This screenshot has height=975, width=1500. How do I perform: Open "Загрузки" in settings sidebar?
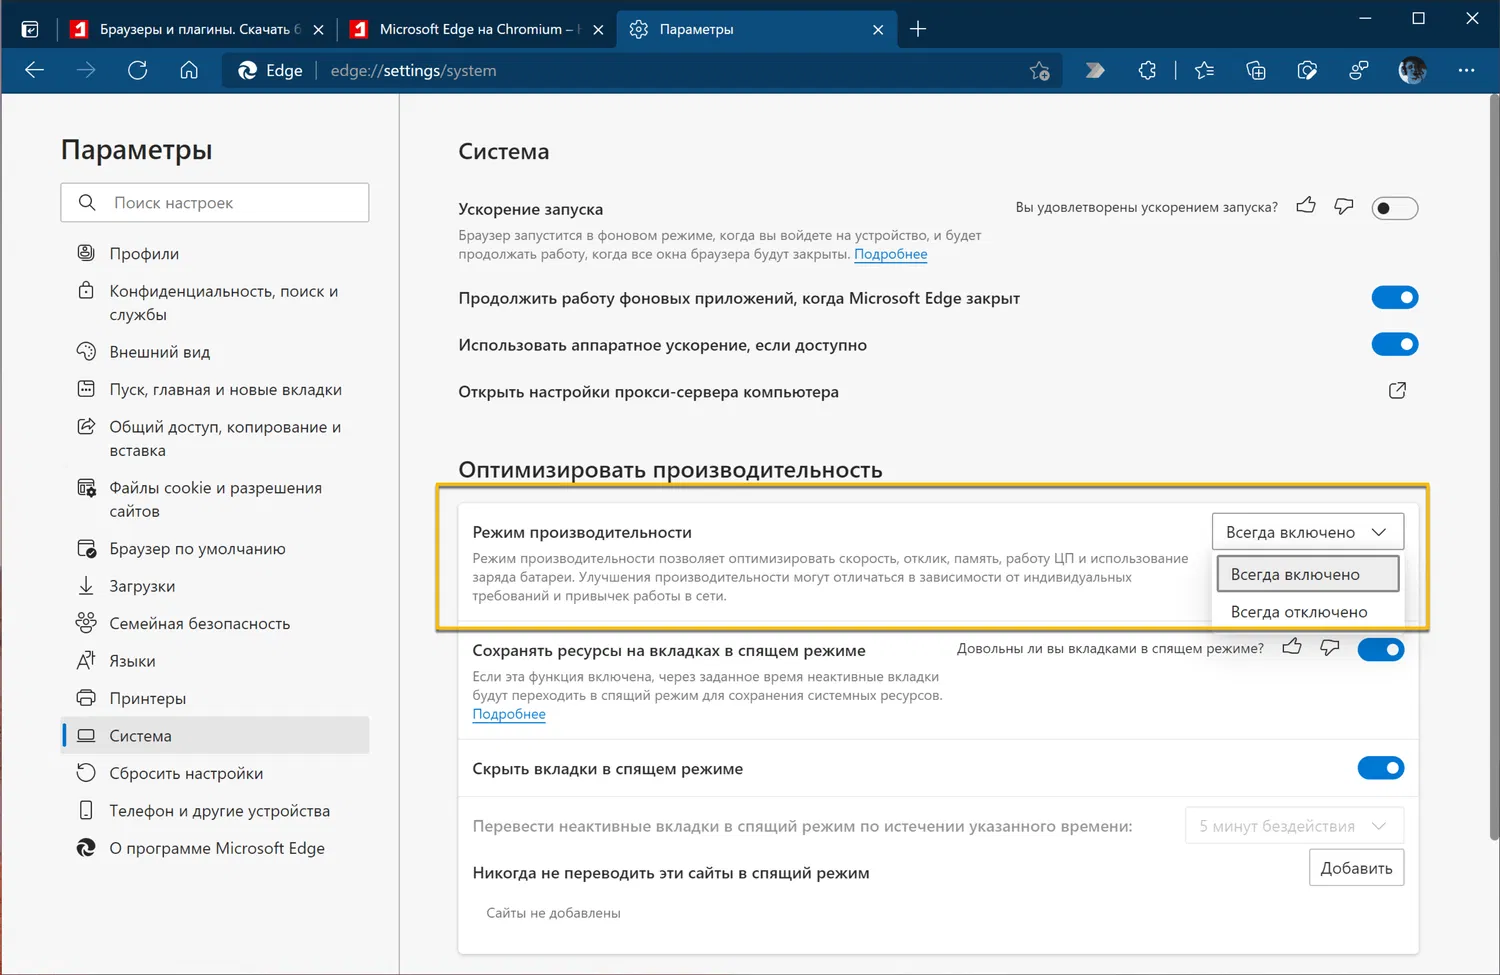tap(142, 586)
